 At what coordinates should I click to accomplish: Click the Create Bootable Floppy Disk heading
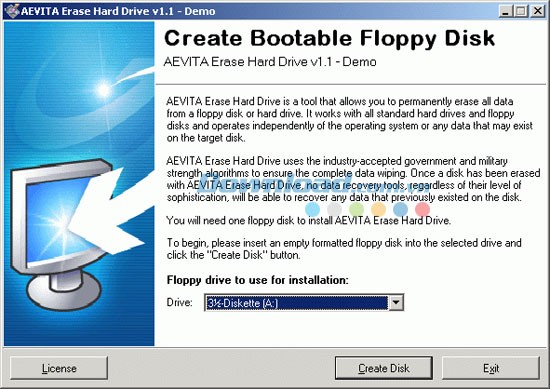329,38
